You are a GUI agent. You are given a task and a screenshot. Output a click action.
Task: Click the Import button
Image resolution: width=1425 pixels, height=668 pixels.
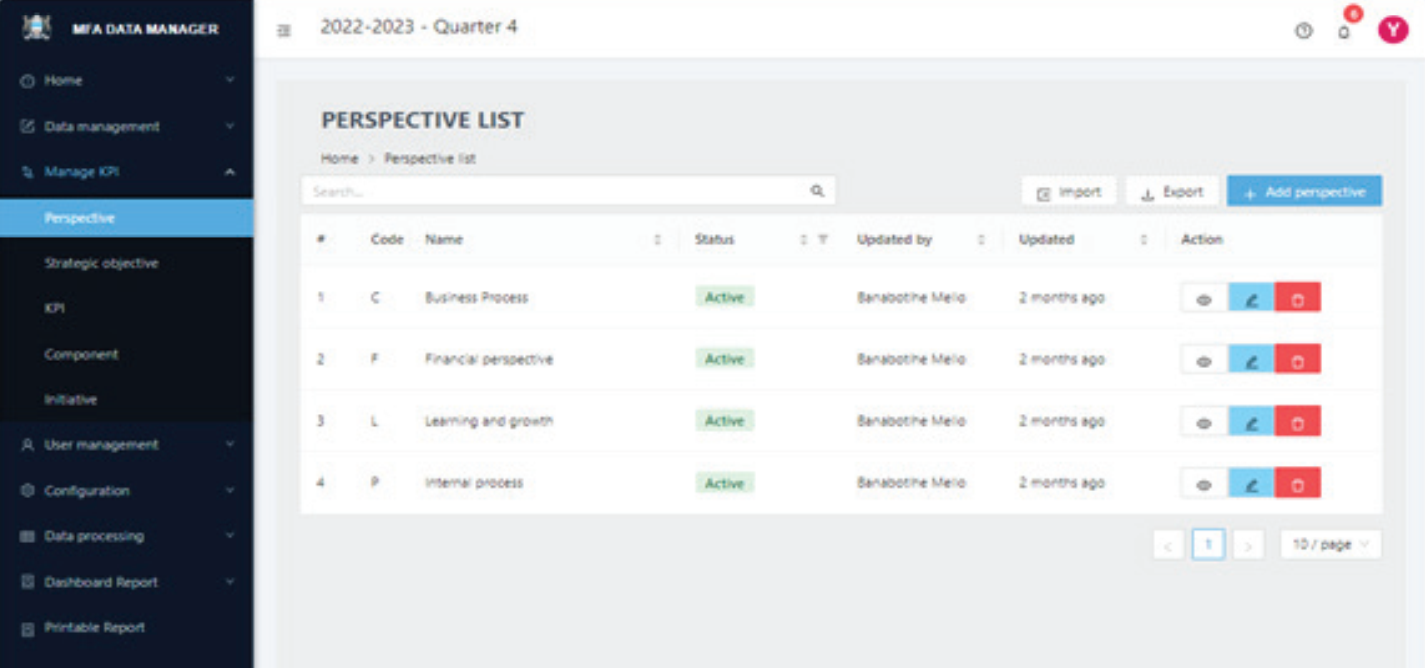pyautogui.click(x=1068, y=192)
